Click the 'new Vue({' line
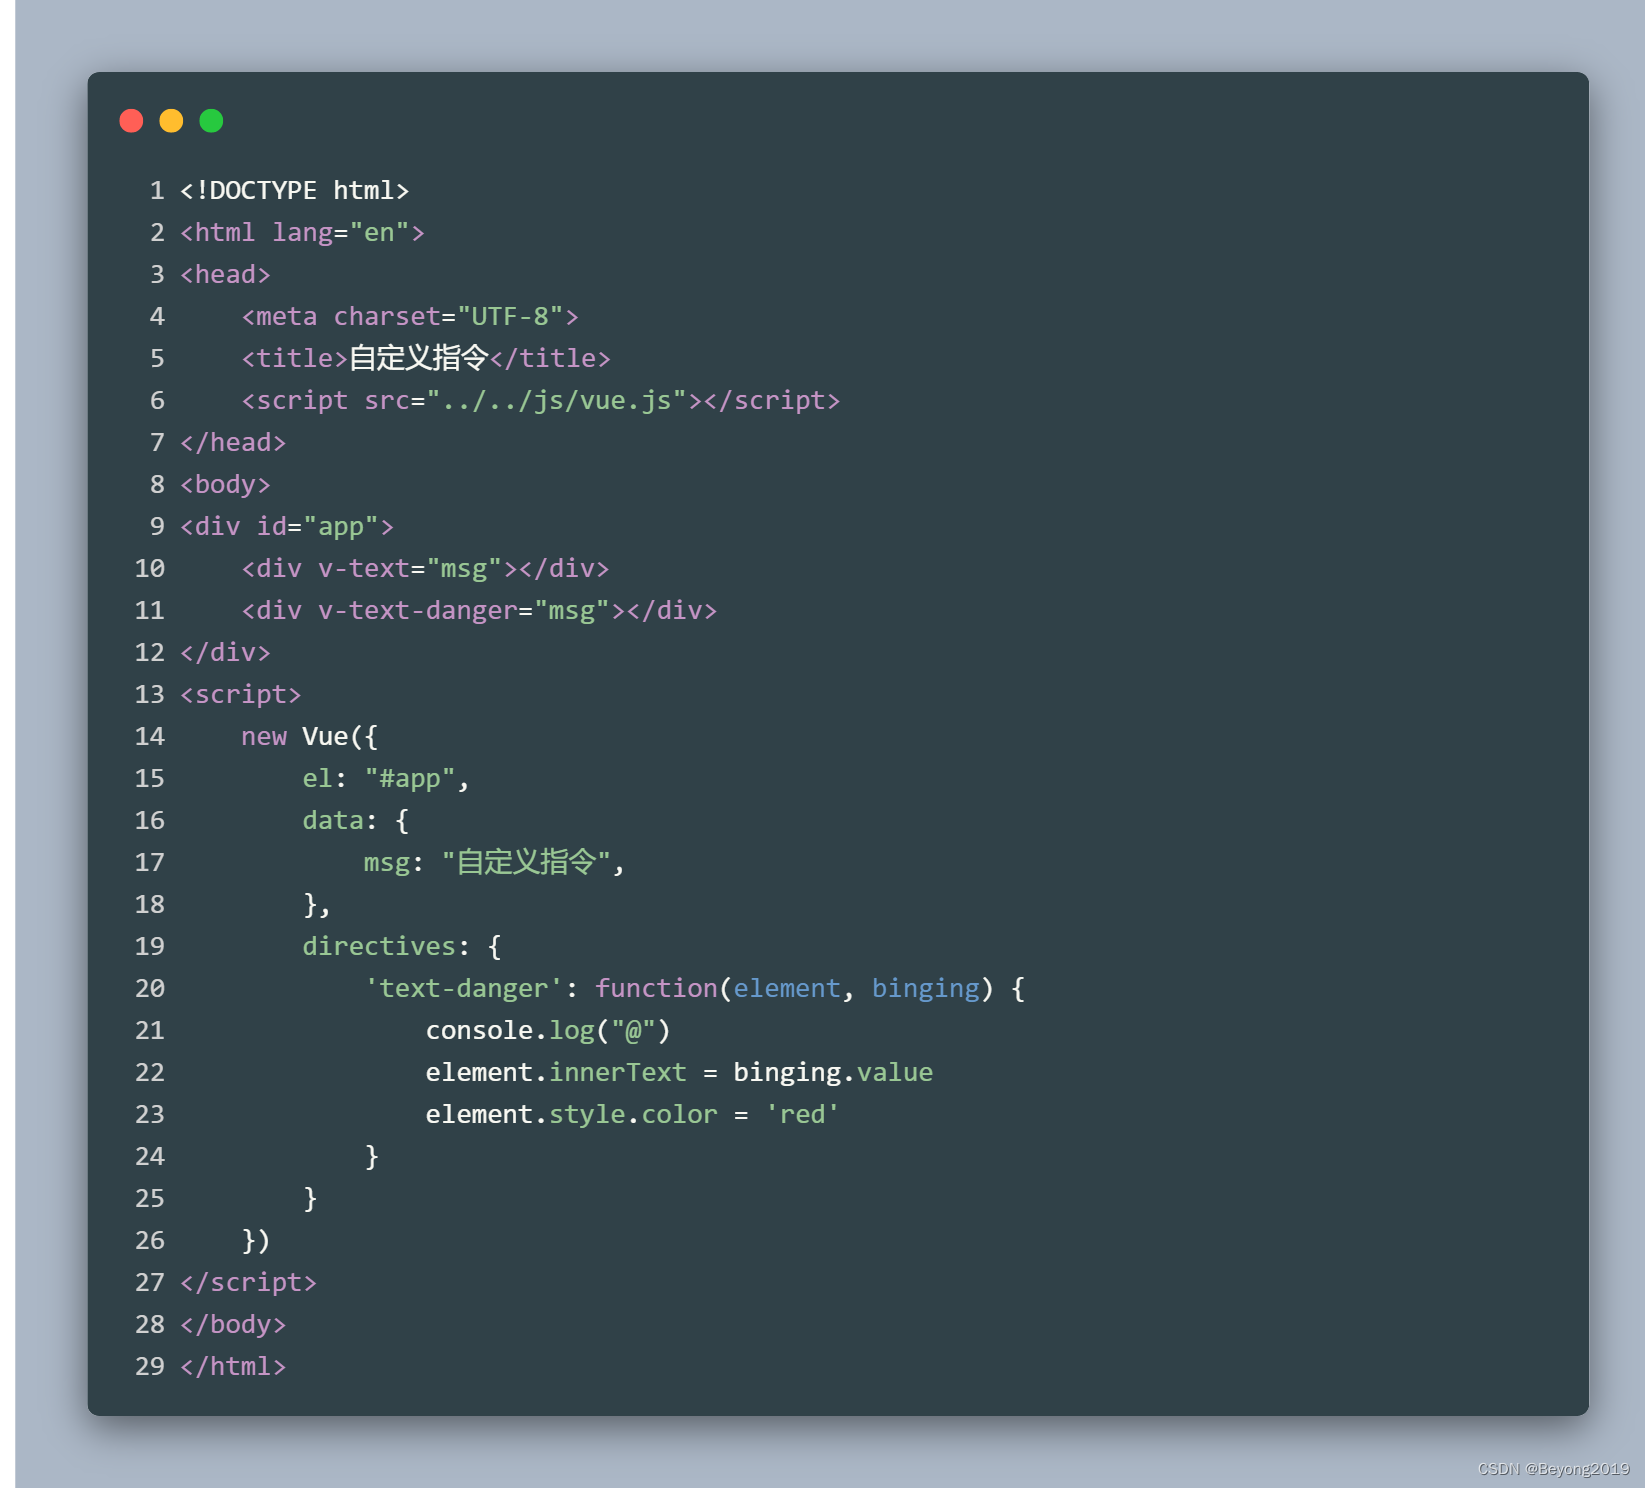Image resolution: width=1645 pixels, height=1488 pixels. (310, 736)
